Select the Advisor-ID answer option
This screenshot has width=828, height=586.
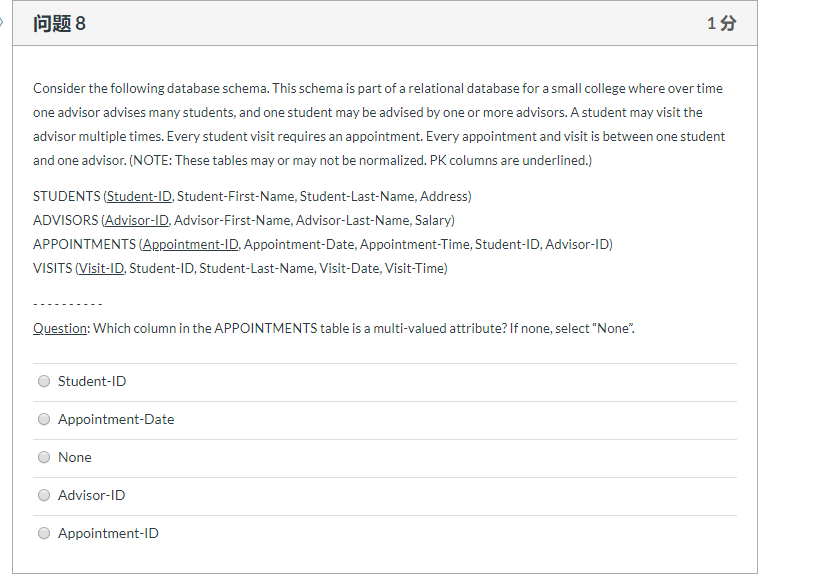(43, 495)
